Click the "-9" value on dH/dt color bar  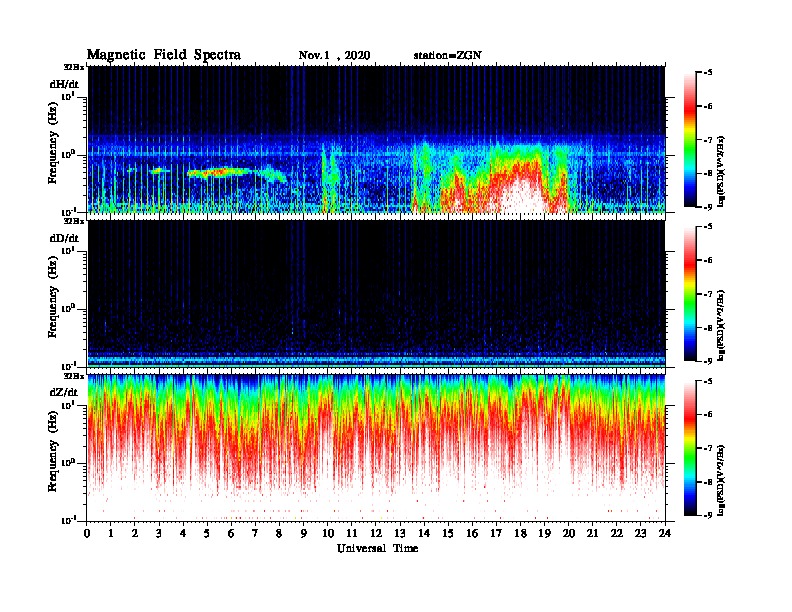pyautogui.click(x=708, y=207)
